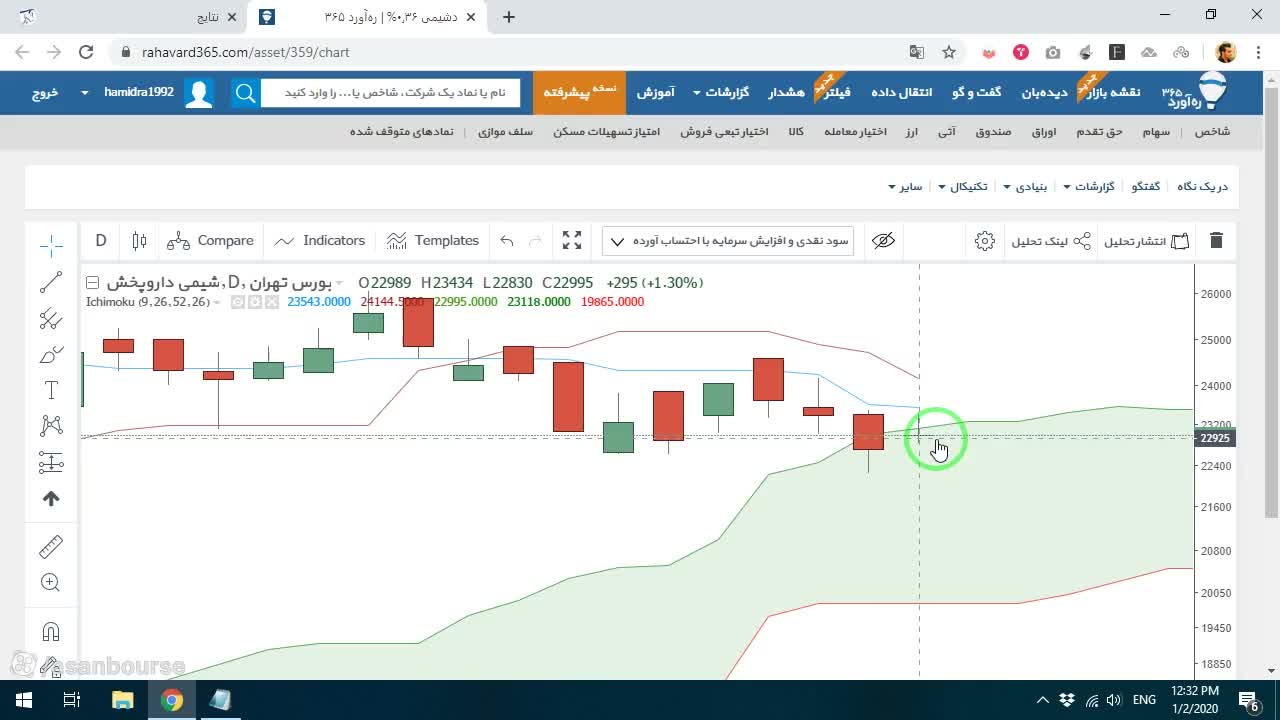The width and height of the screenshot is (1280, 720).
Task: Expand the symbol title dropdown arrow
Action: (x=339, y=283)
